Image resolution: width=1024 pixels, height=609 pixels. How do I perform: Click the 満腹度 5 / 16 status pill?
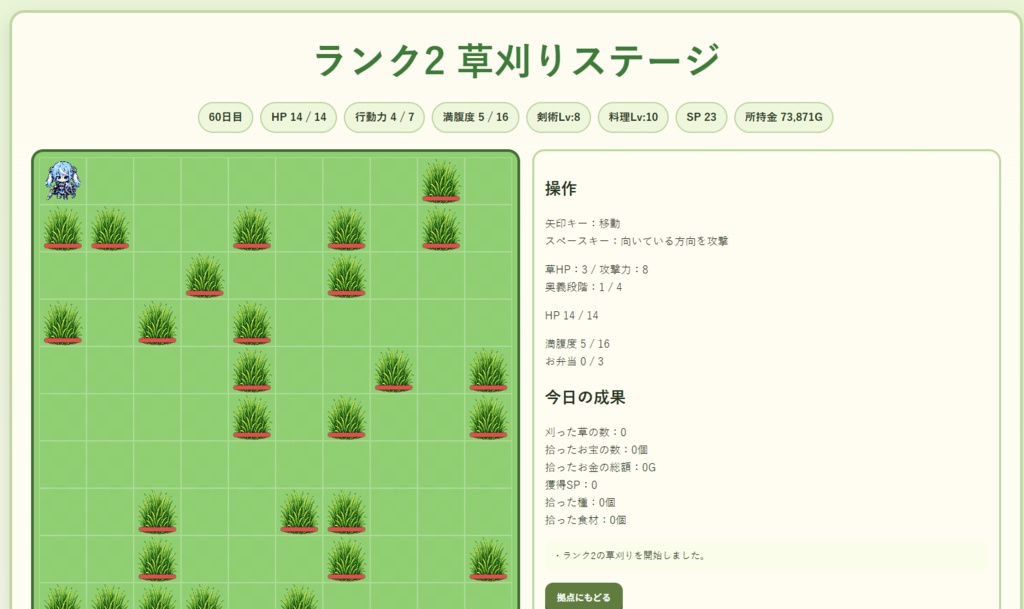(475, 117)
